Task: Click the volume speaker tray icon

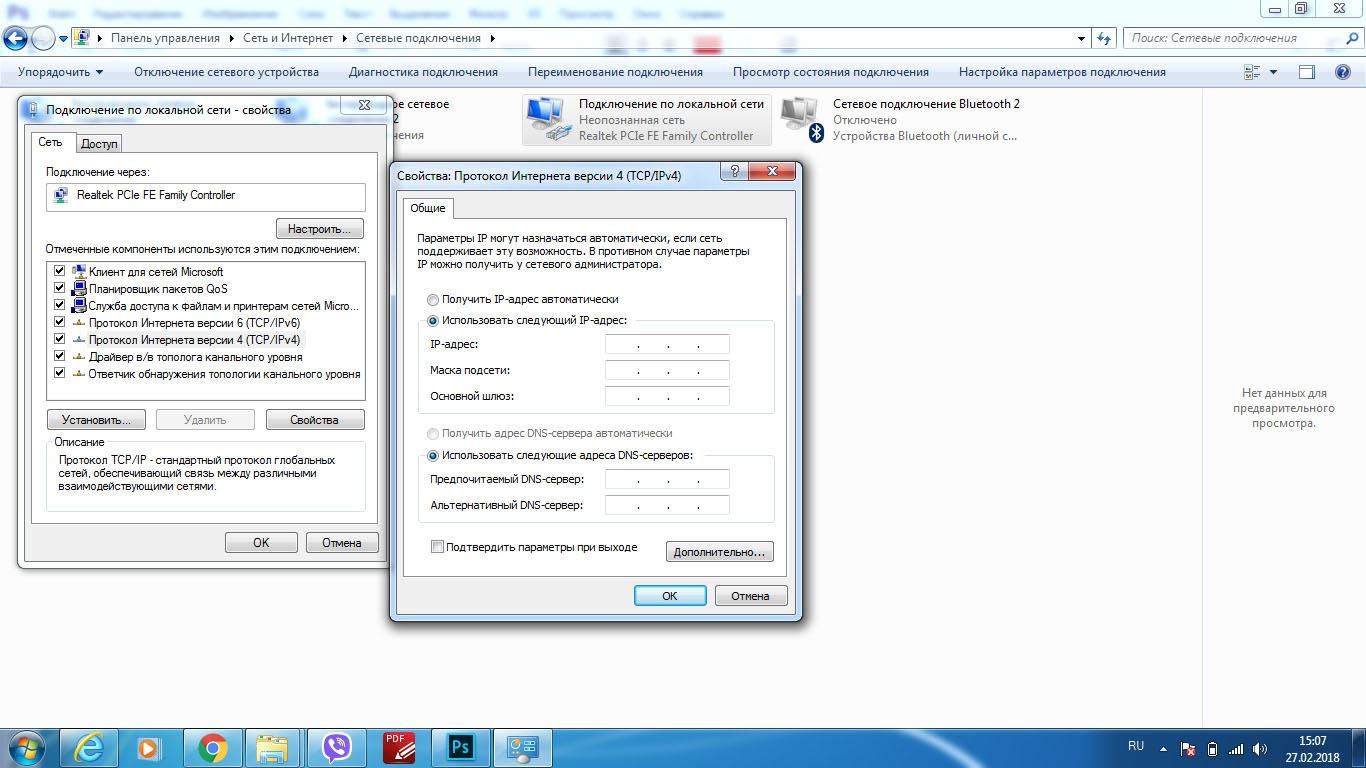Action: click(x=1260, y=748)
